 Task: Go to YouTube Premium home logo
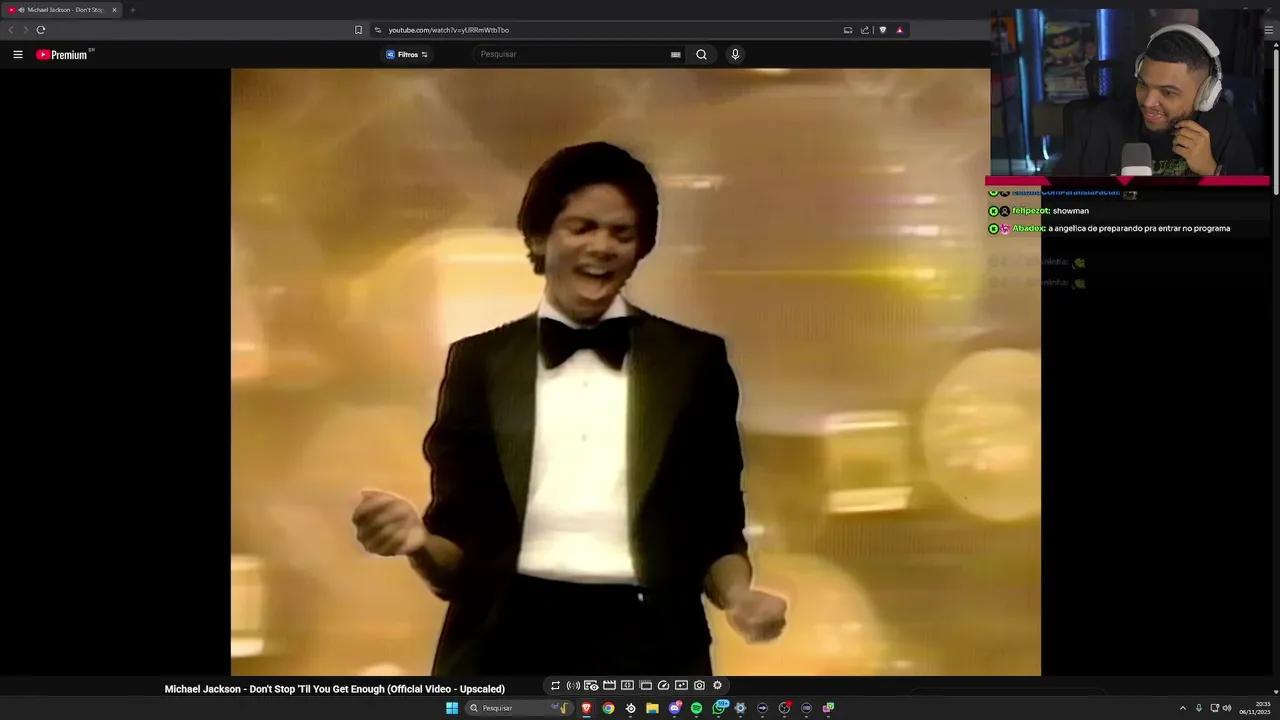(x=62, y=55)
